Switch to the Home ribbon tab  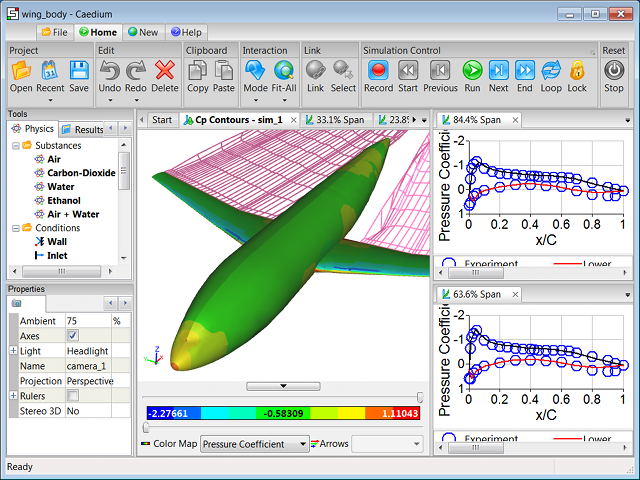98,32
